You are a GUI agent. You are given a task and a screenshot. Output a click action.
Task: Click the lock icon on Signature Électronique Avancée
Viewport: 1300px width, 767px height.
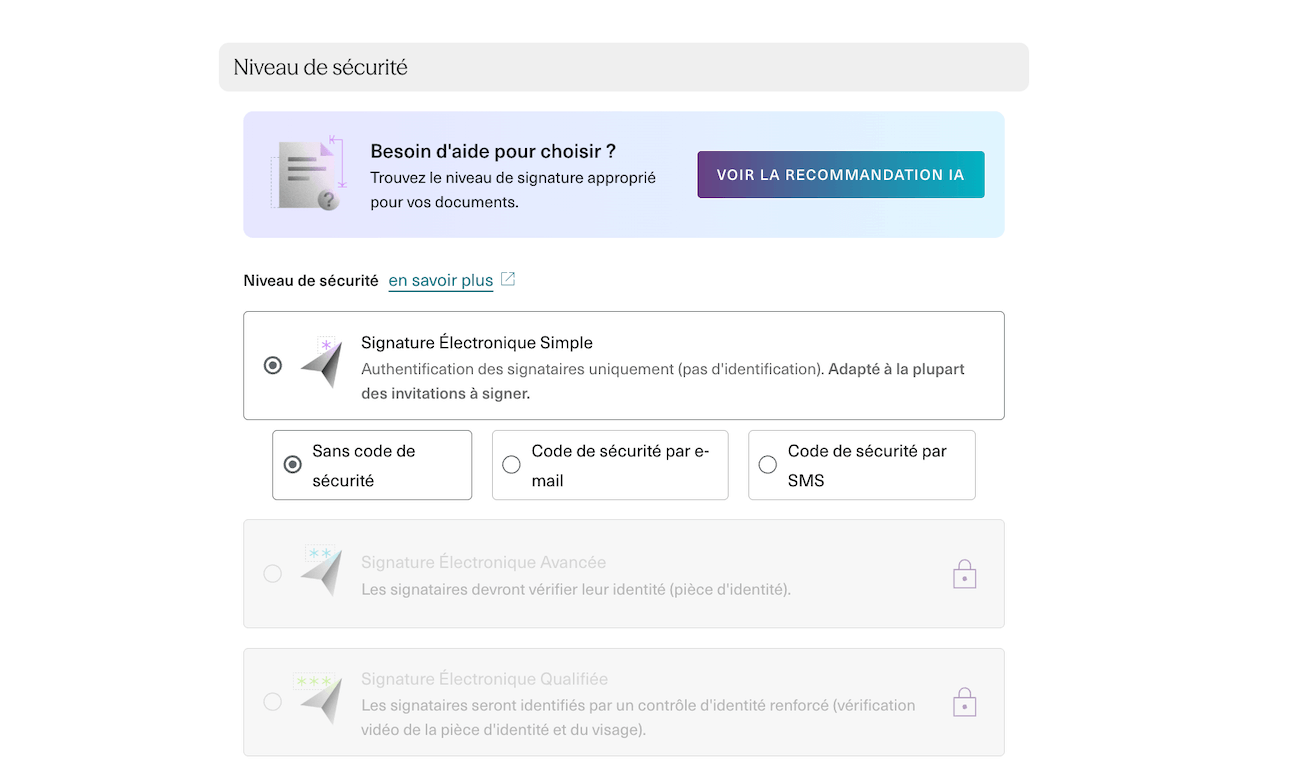(964, 574)
